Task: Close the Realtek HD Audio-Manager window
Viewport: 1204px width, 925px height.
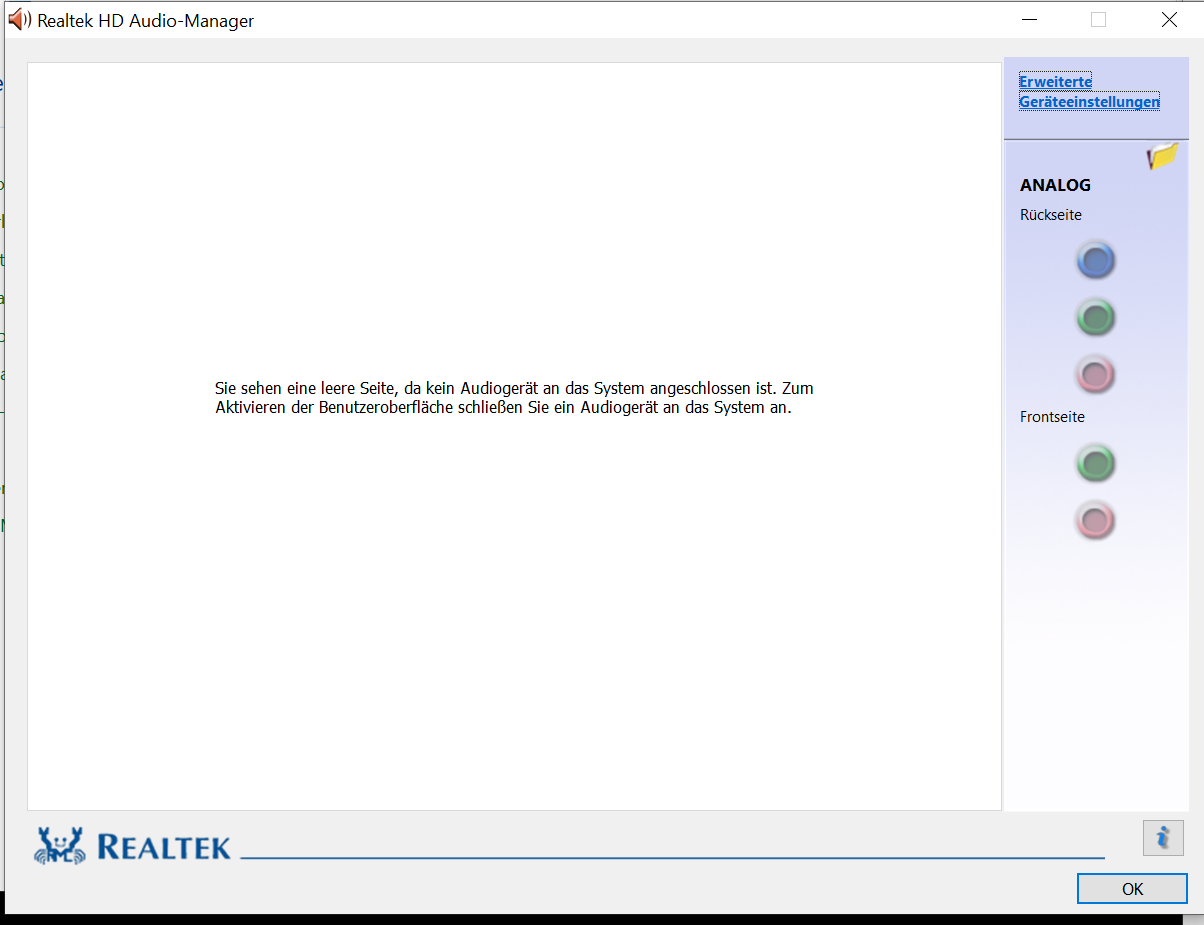Action: [x=1169, y=19]
